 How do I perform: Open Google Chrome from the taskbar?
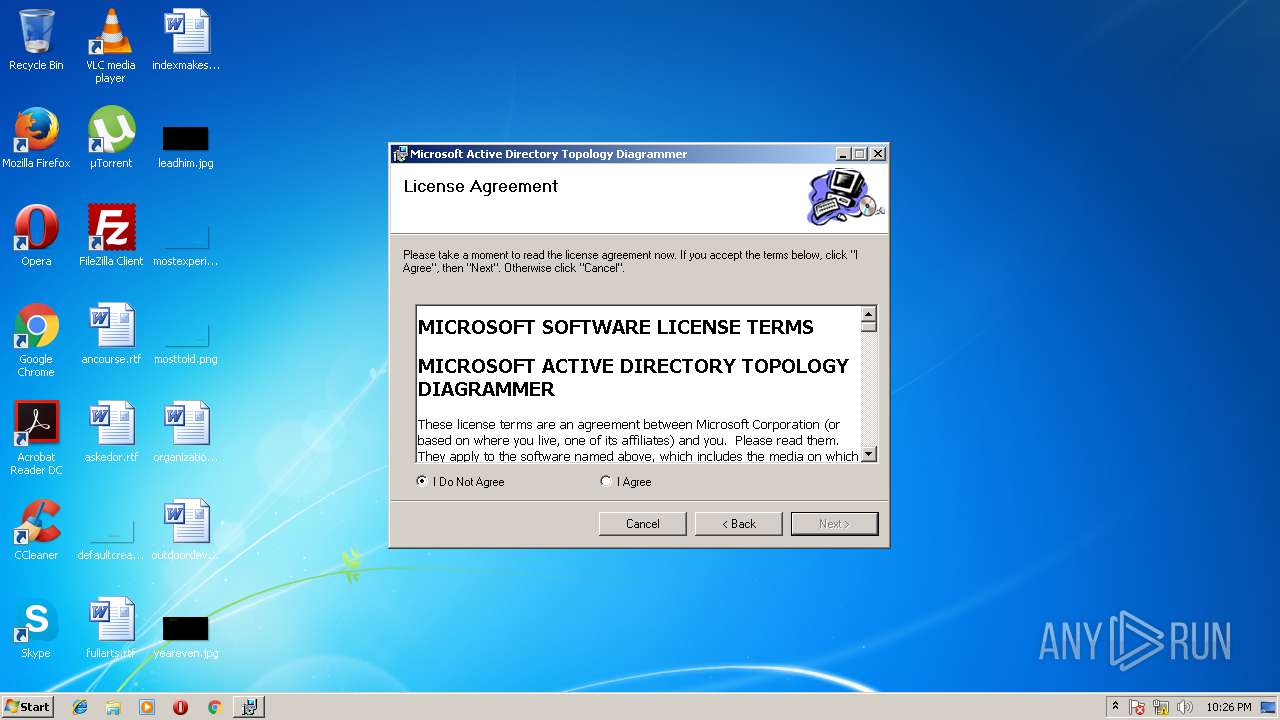[214, 707]
